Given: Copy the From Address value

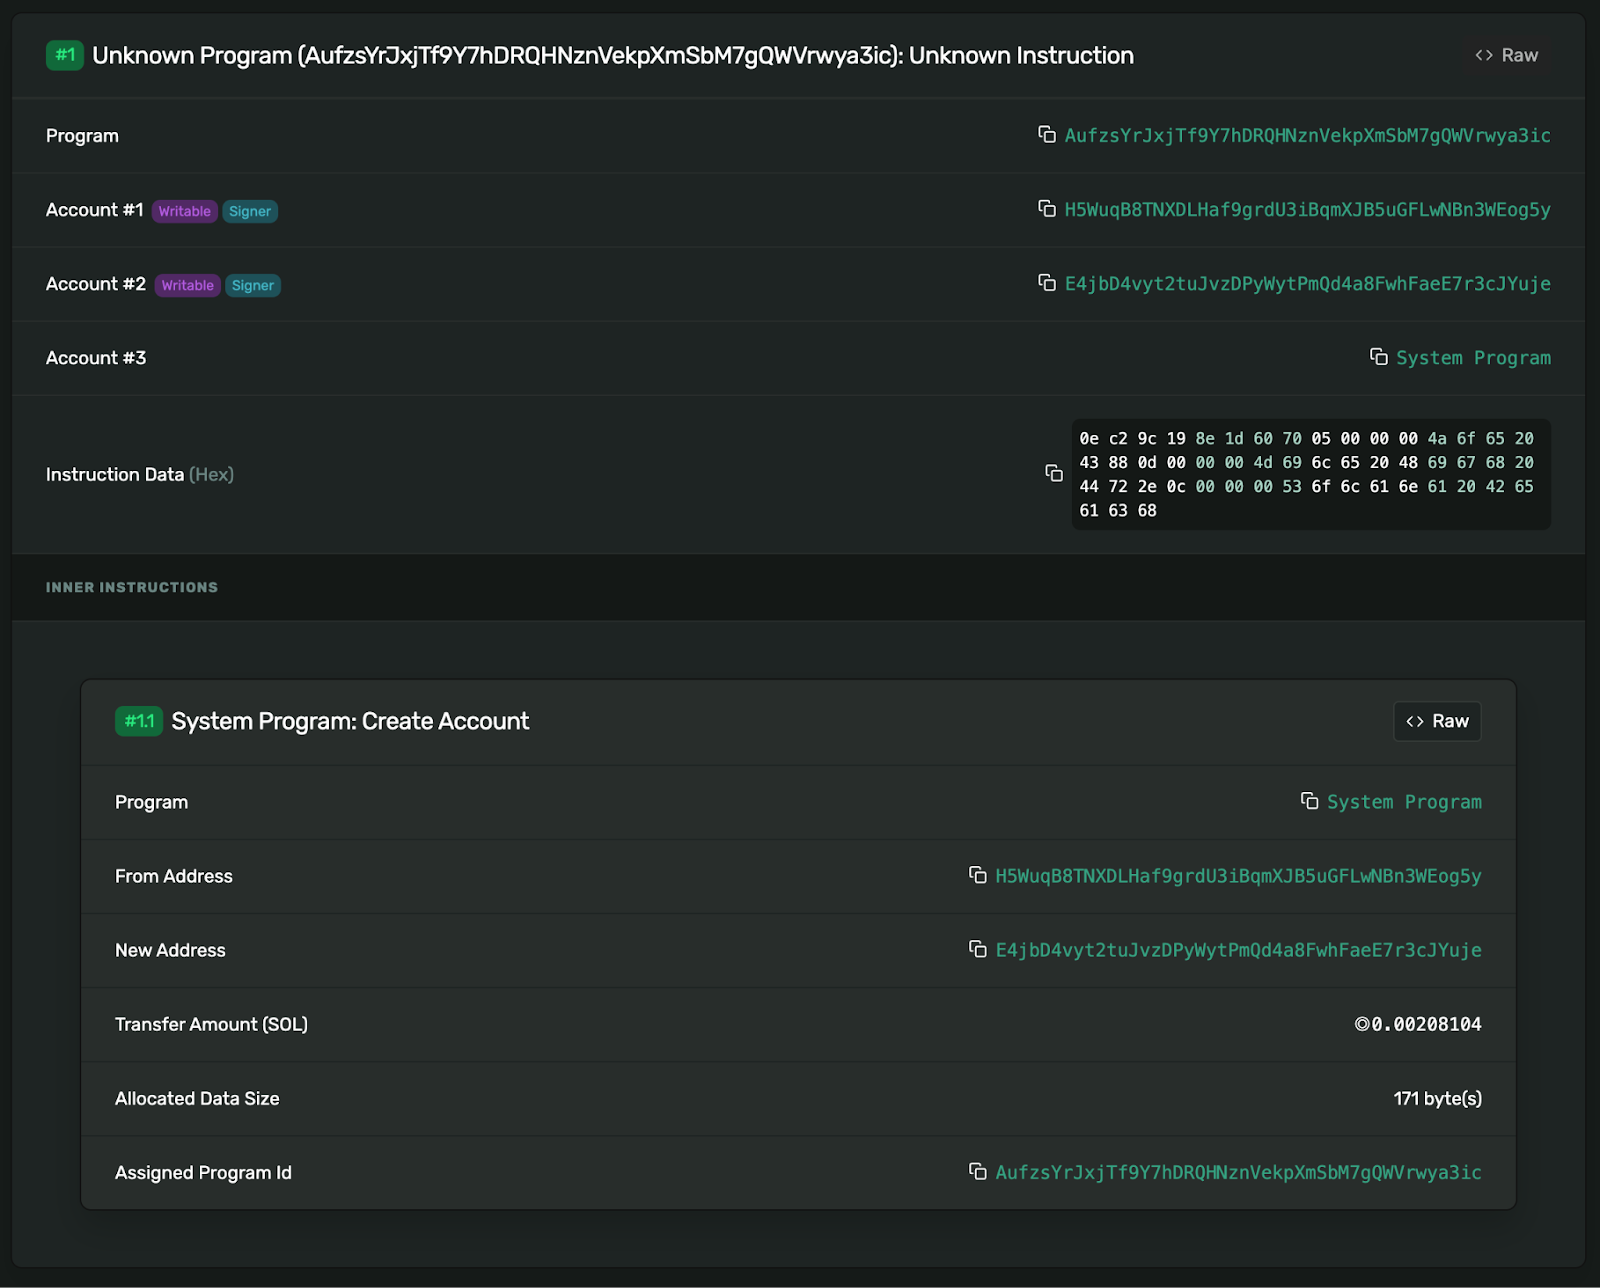Looking at the screenshot, I should coord(978,875).
